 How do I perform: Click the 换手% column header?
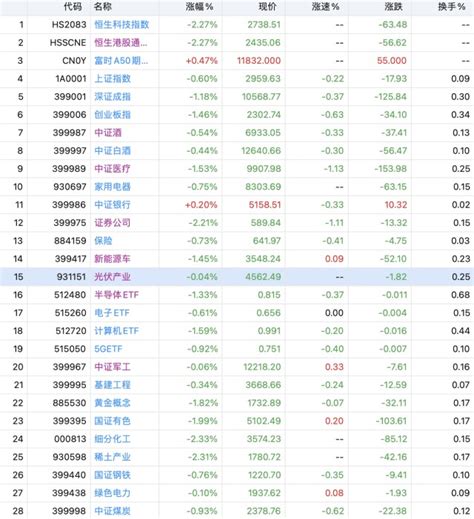click(451, 7)
